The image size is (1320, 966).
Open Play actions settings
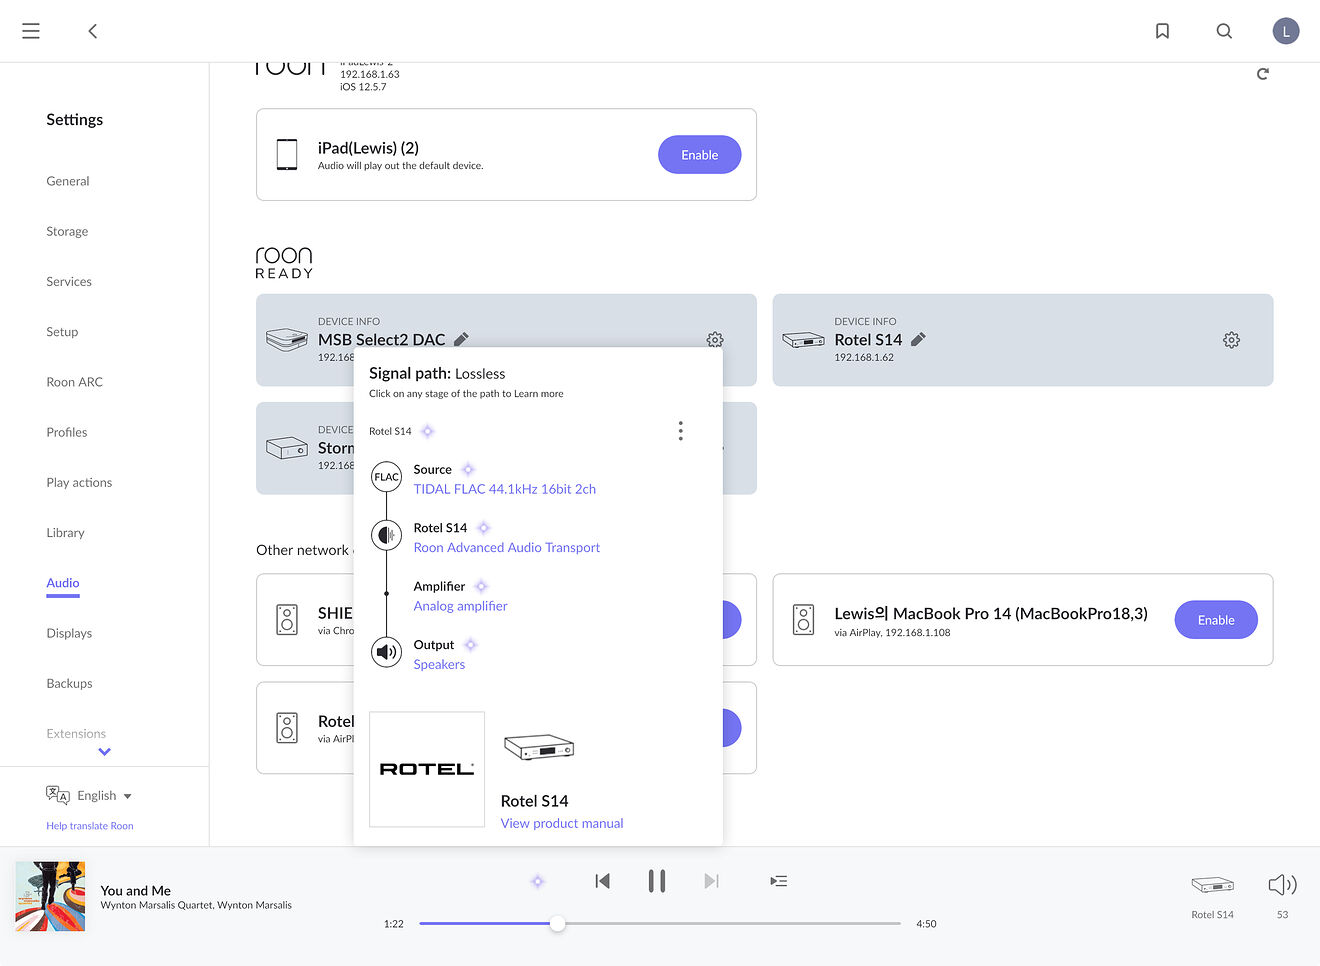tap(79, 483)
